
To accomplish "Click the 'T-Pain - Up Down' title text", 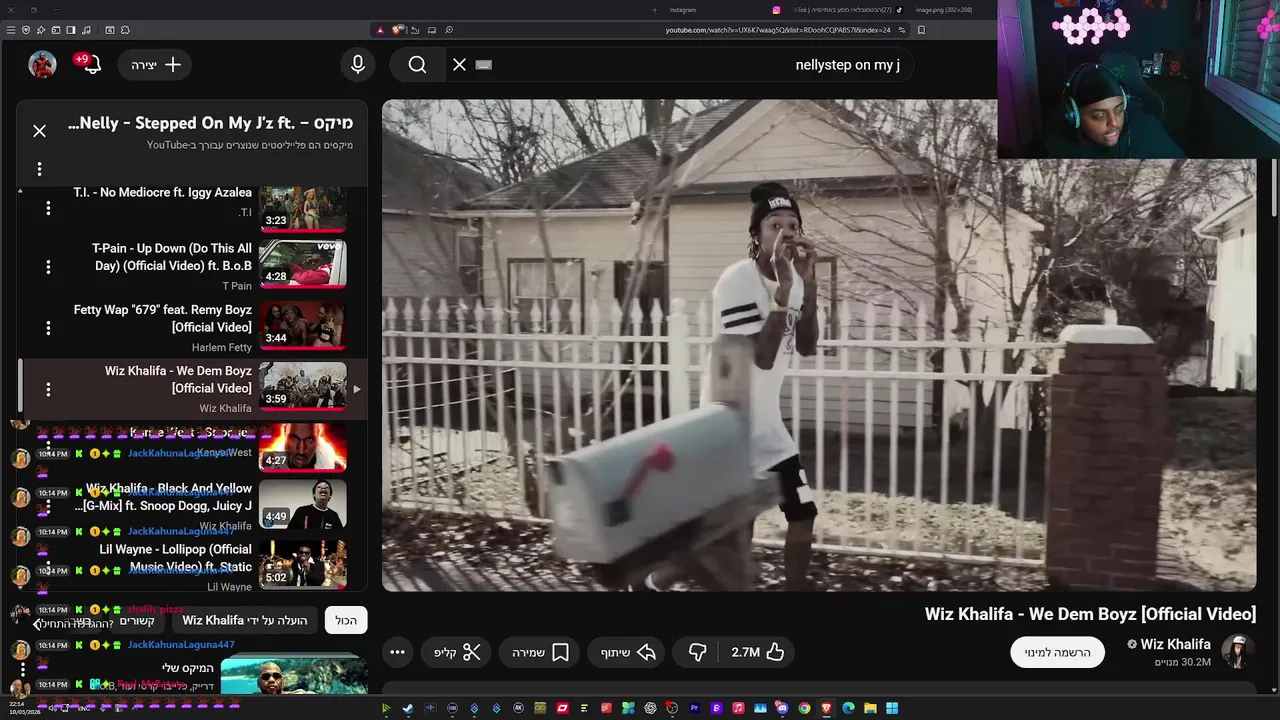I will point(172,257).
